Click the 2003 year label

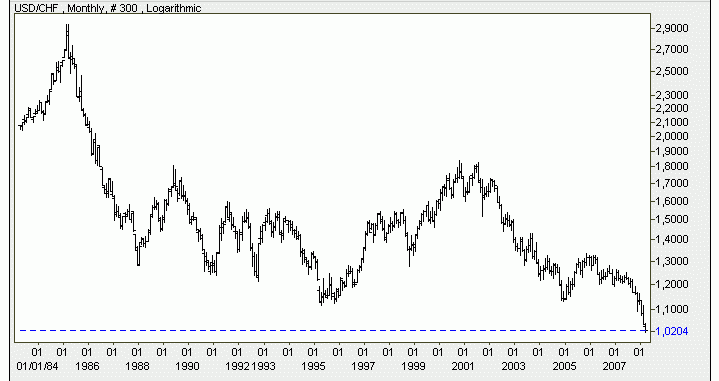pyautogui.click(x=513, y=366)
